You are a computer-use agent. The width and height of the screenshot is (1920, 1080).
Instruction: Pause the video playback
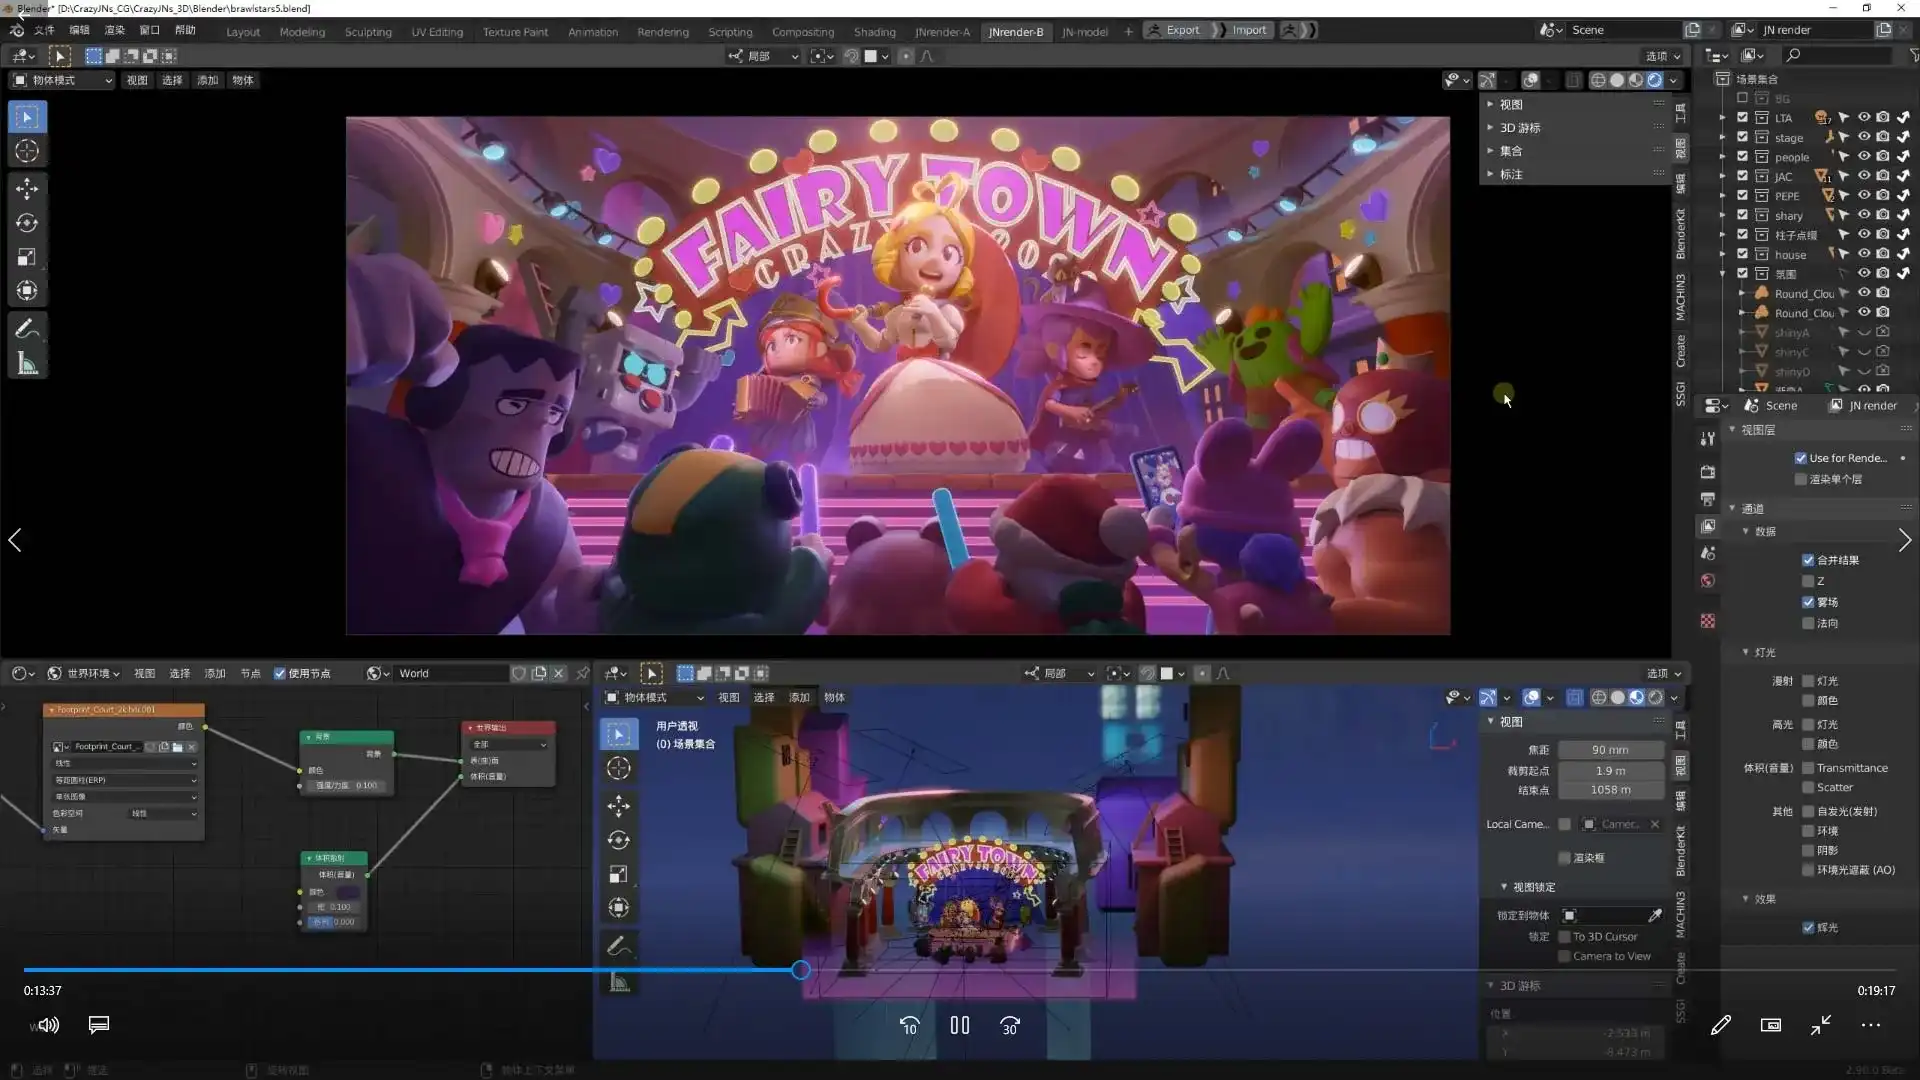960,1026
